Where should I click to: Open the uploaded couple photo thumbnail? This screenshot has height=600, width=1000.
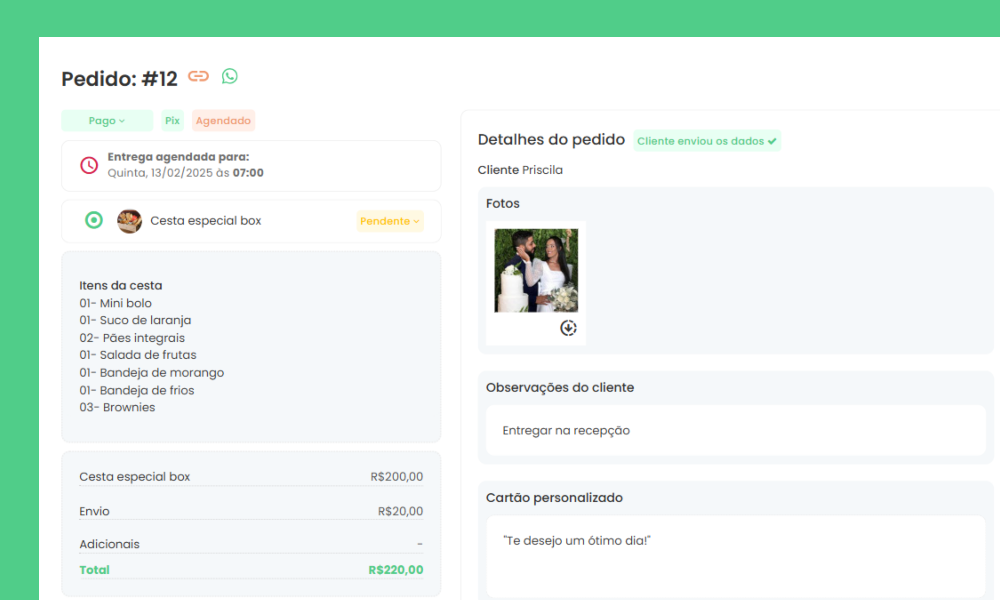coord(536,270)
